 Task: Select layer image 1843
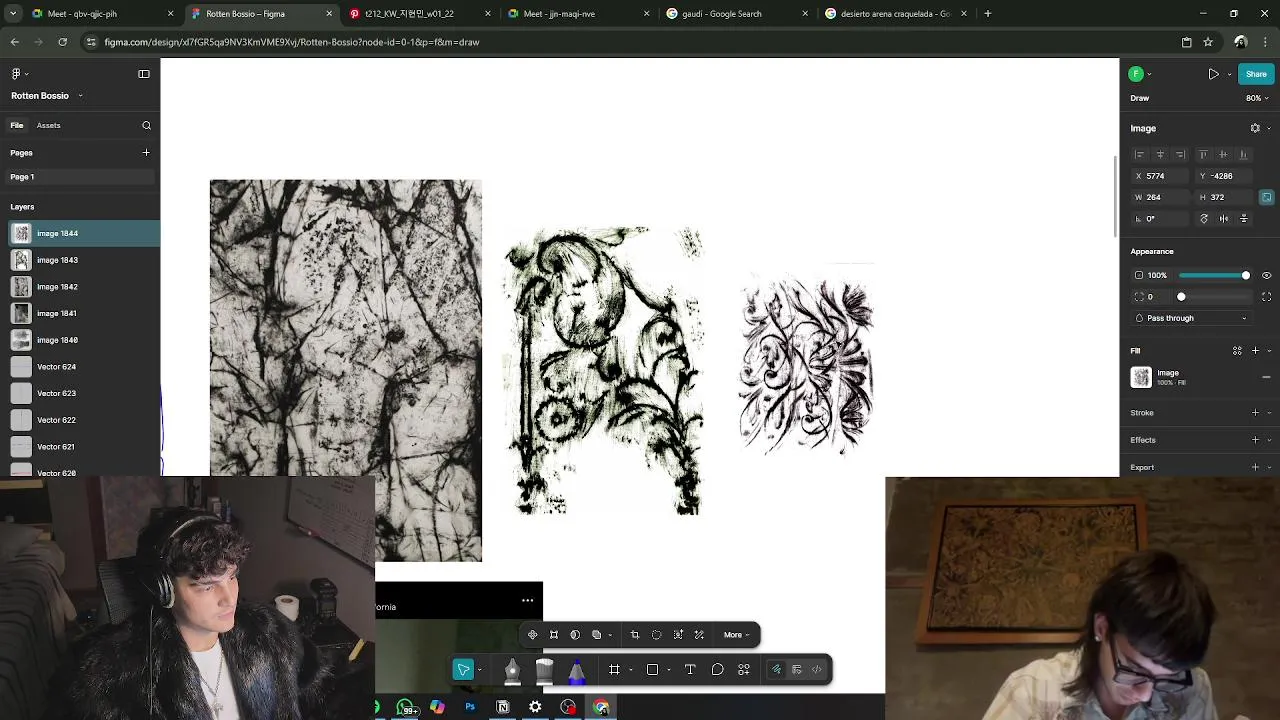pos(80,260)
